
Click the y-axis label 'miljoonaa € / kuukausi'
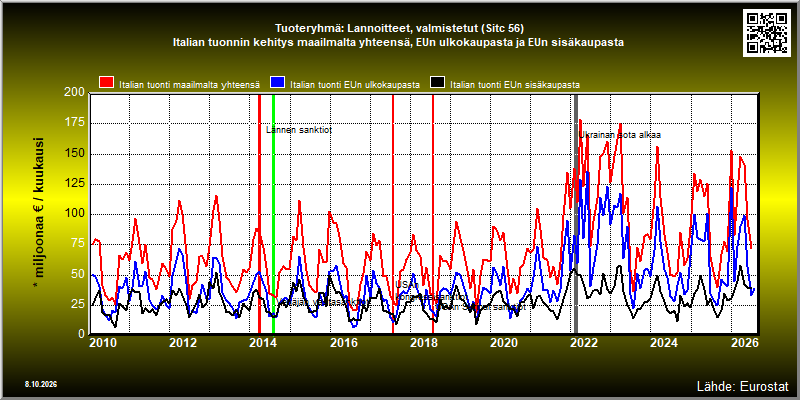40,214
